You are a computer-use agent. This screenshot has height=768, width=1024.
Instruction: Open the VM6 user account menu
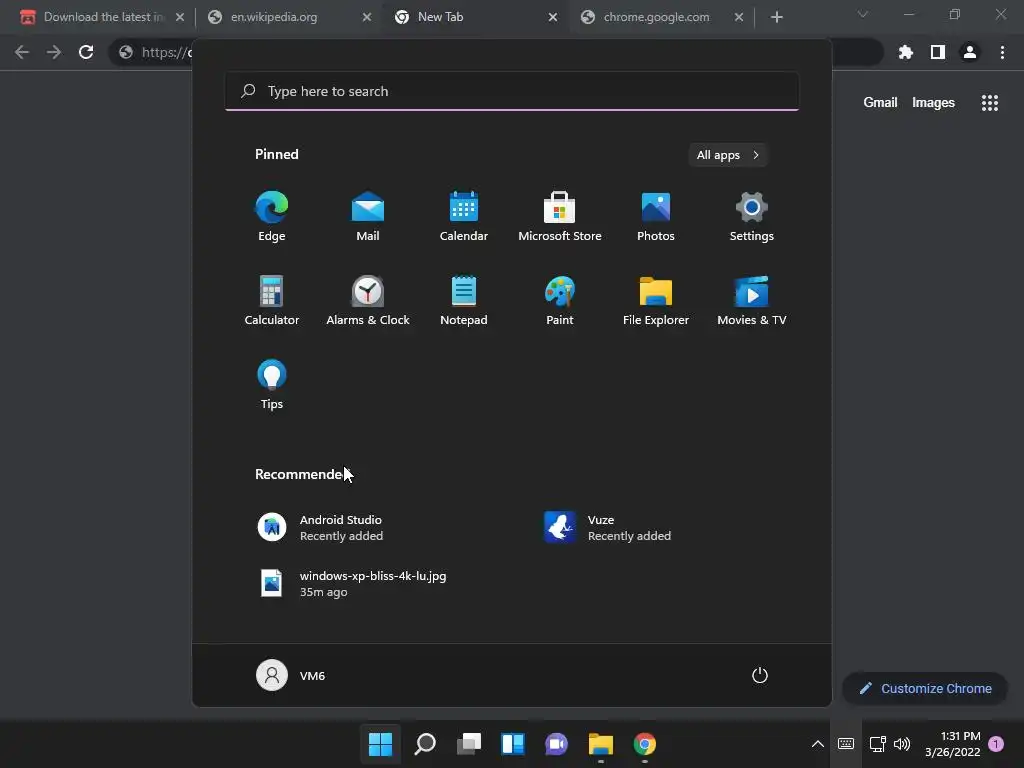coord(291,675)
